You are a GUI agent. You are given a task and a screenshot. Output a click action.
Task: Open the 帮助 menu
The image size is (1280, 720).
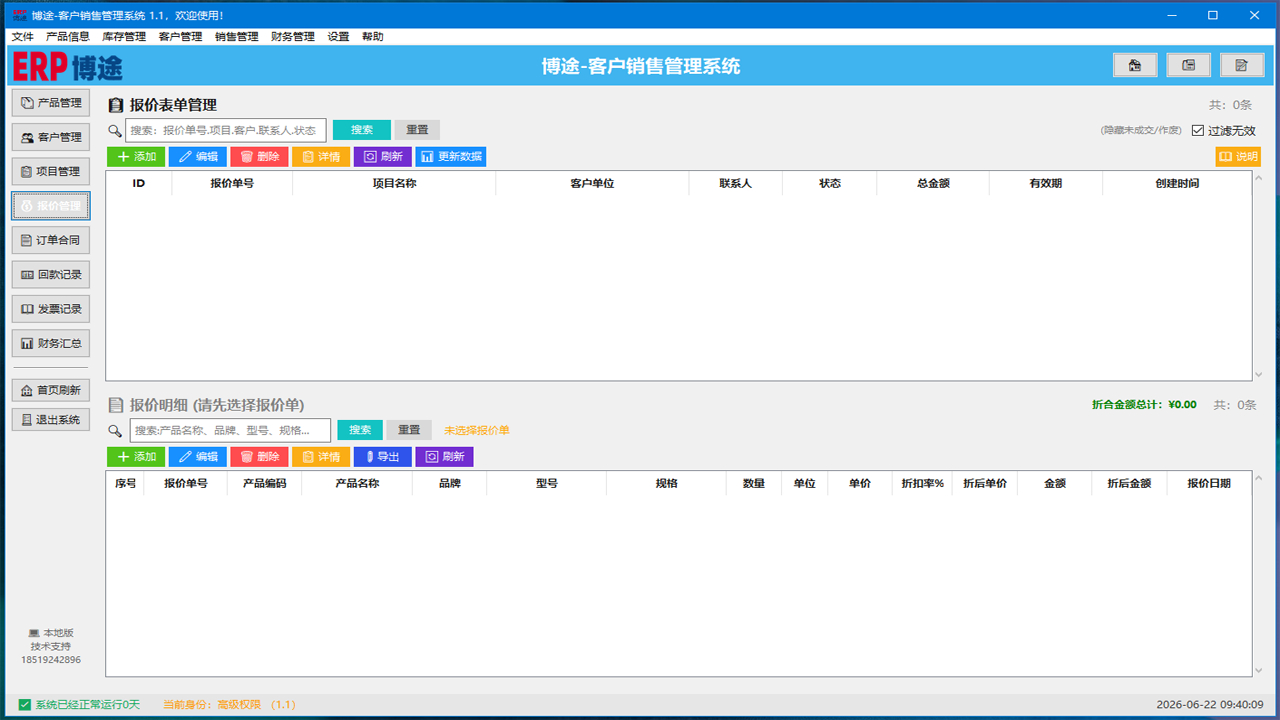click(372, 36)
